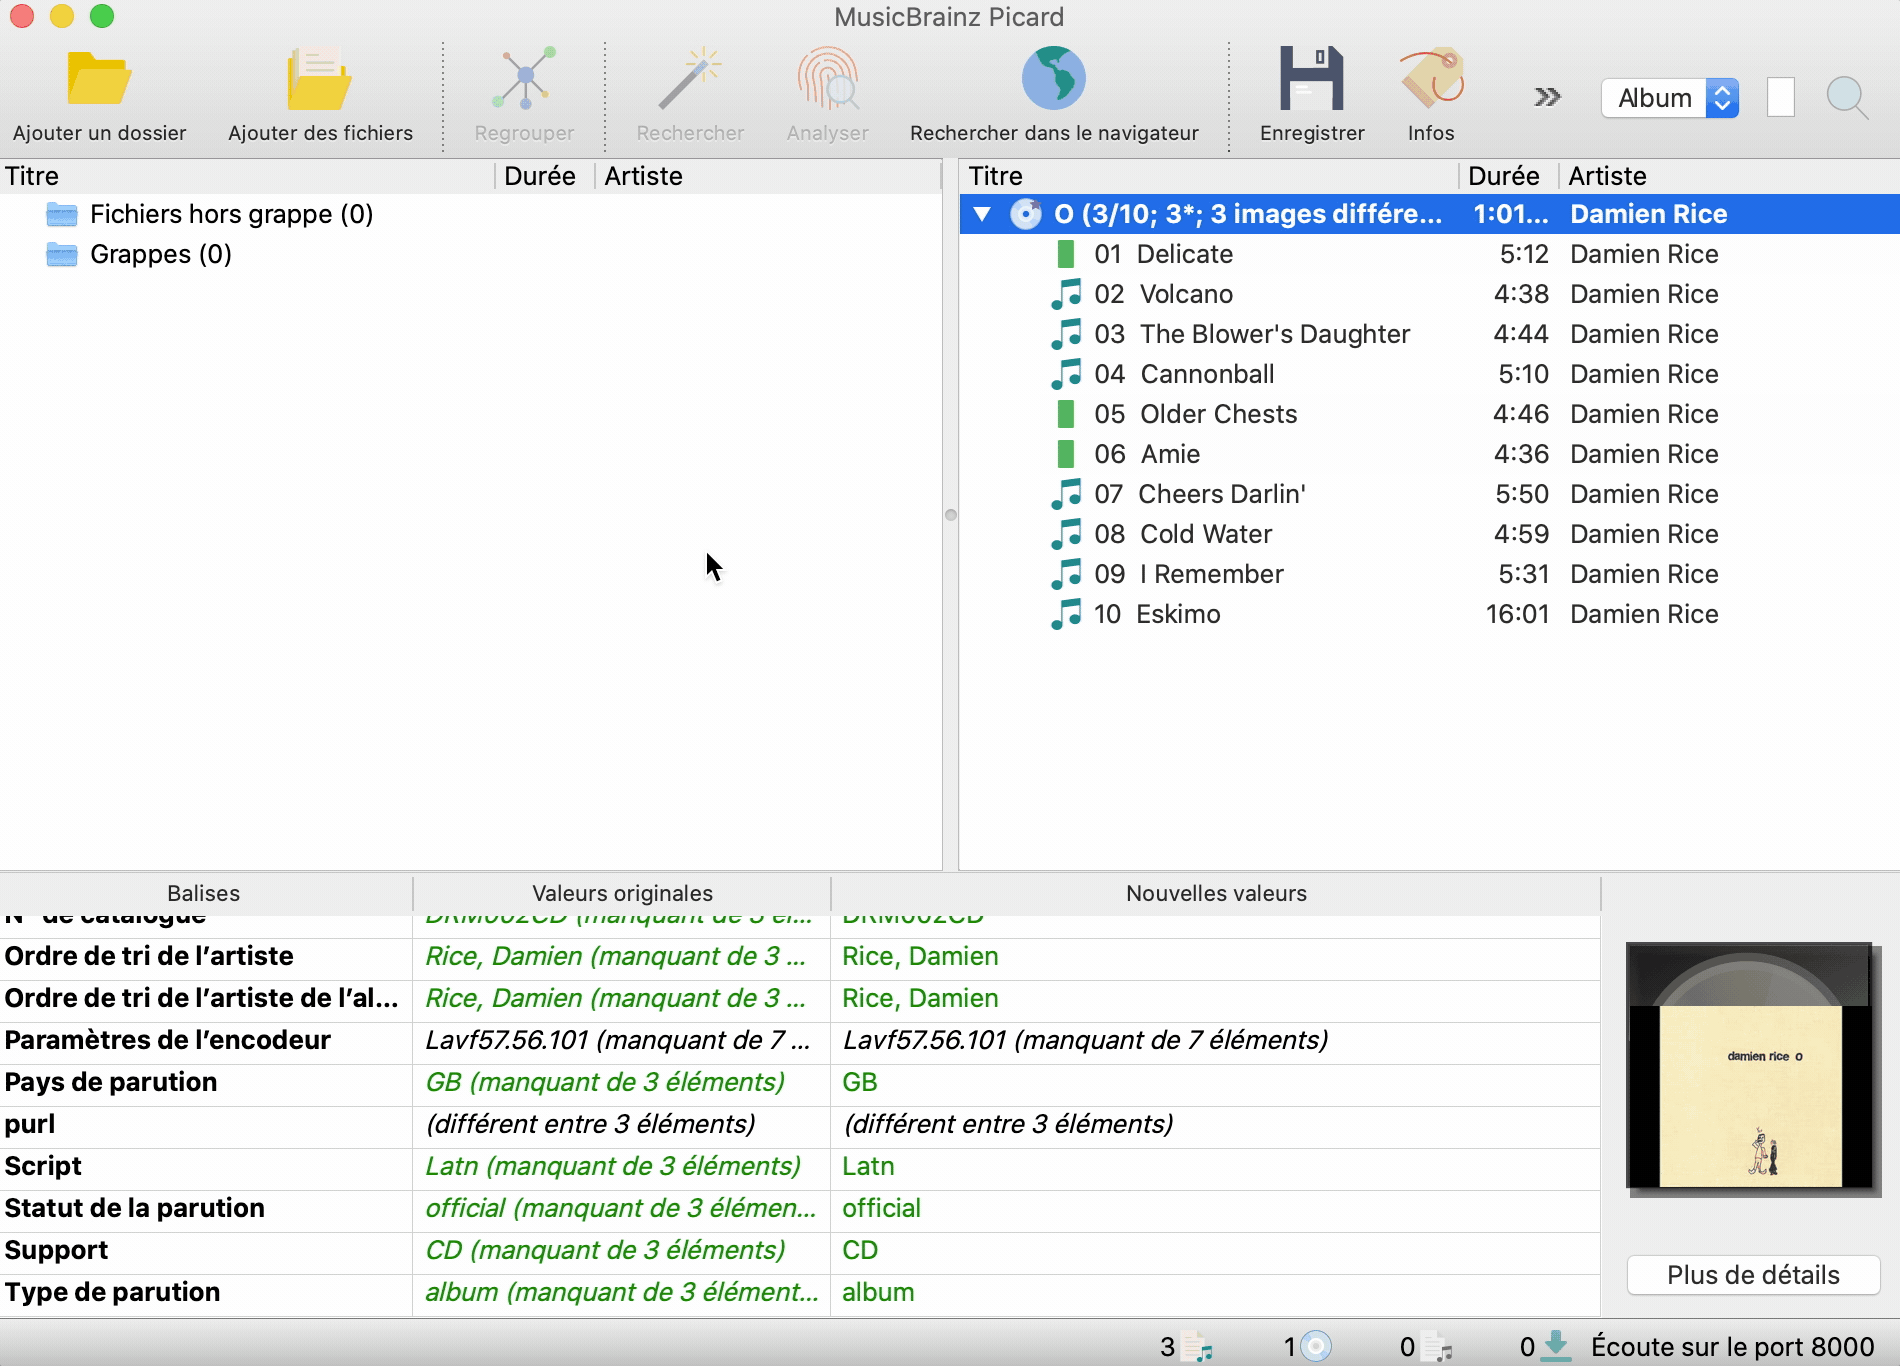1900x1366 pixels.
Task: Select the Ordre de tri de l'artiste row
Action: point(800,956)
